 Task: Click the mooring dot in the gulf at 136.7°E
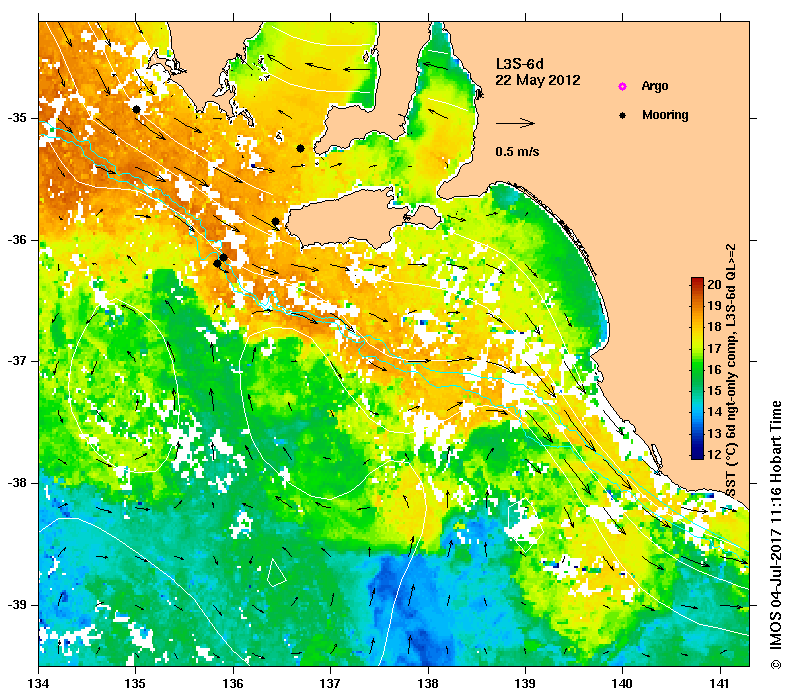point(300,148)
